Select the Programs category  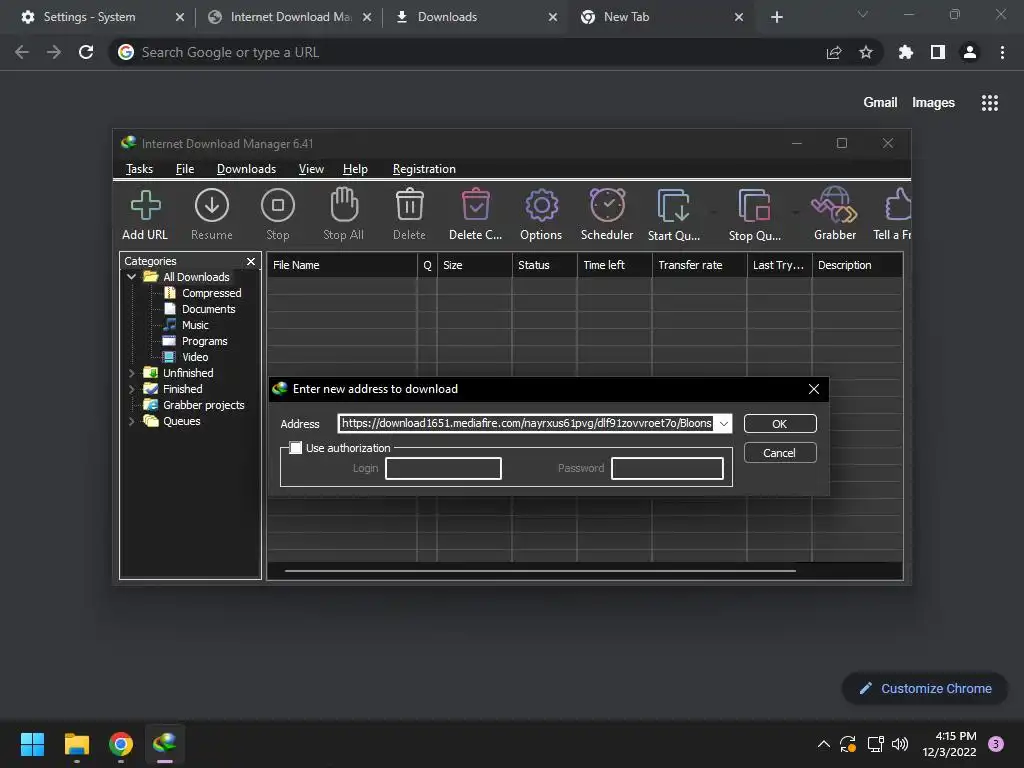click(x=204, y=341)
